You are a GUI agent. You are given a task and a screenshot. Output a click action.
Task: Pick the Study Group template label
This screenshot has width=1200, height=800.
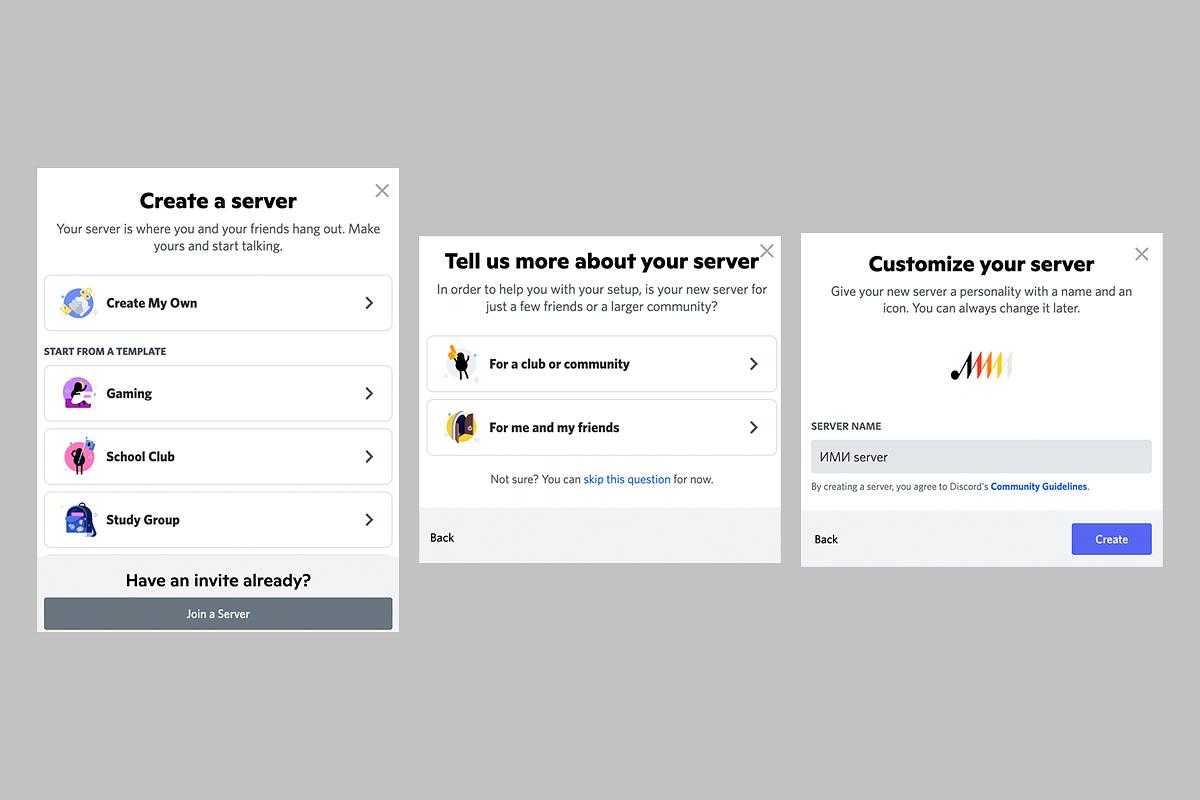[143, 519]
